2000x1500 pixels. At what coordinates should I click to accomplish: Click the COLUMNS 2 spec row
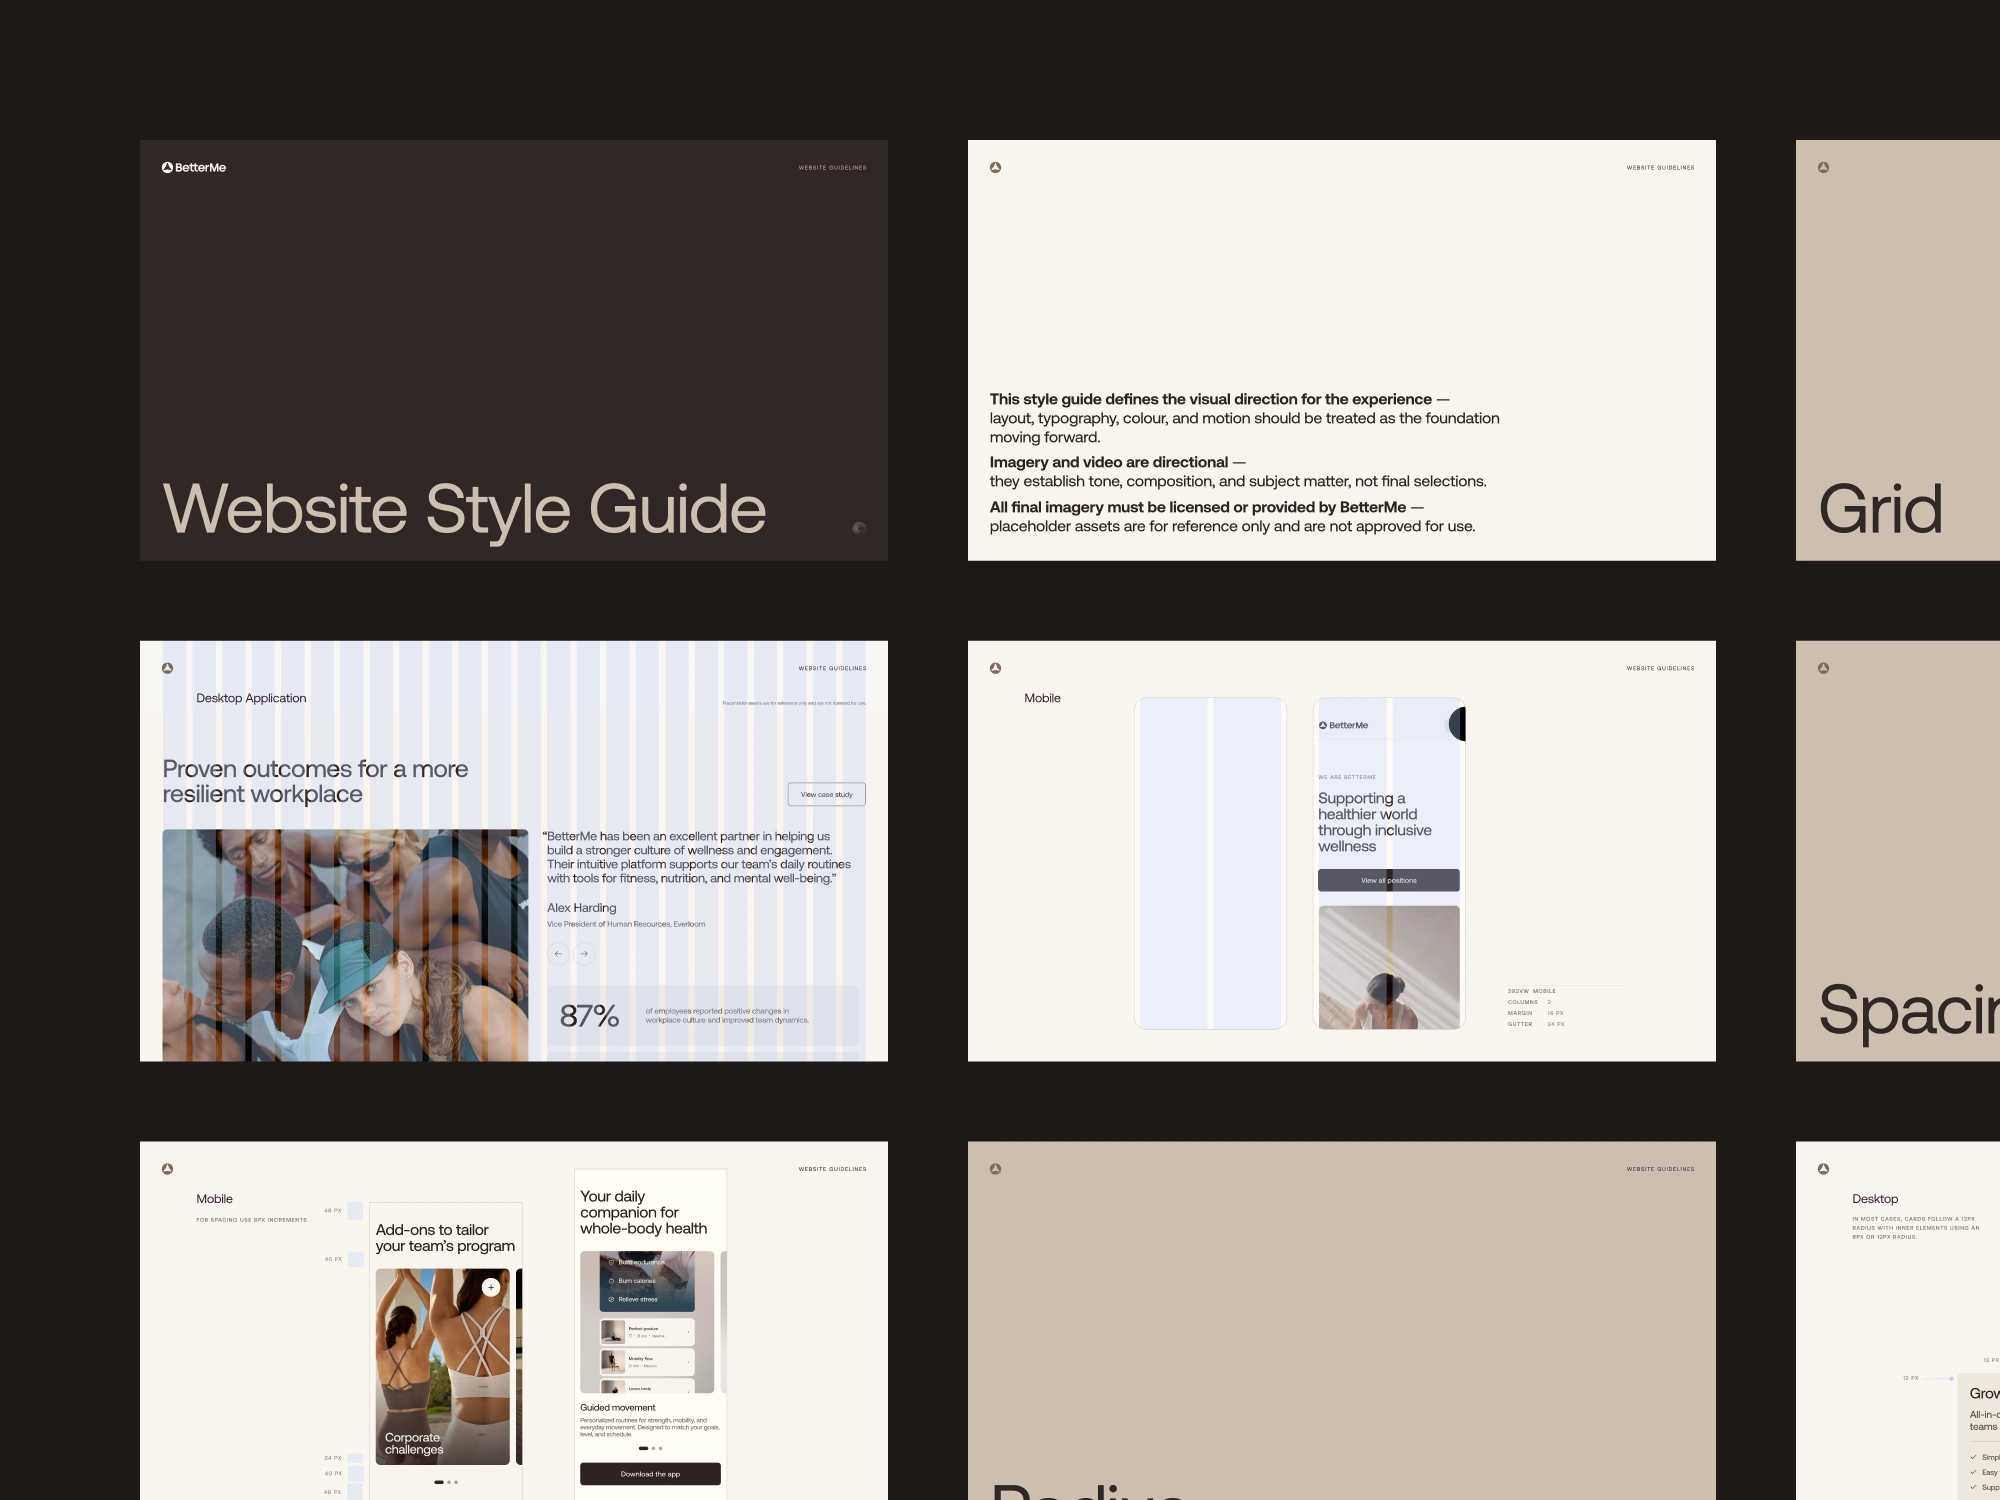point(1529,1002)
